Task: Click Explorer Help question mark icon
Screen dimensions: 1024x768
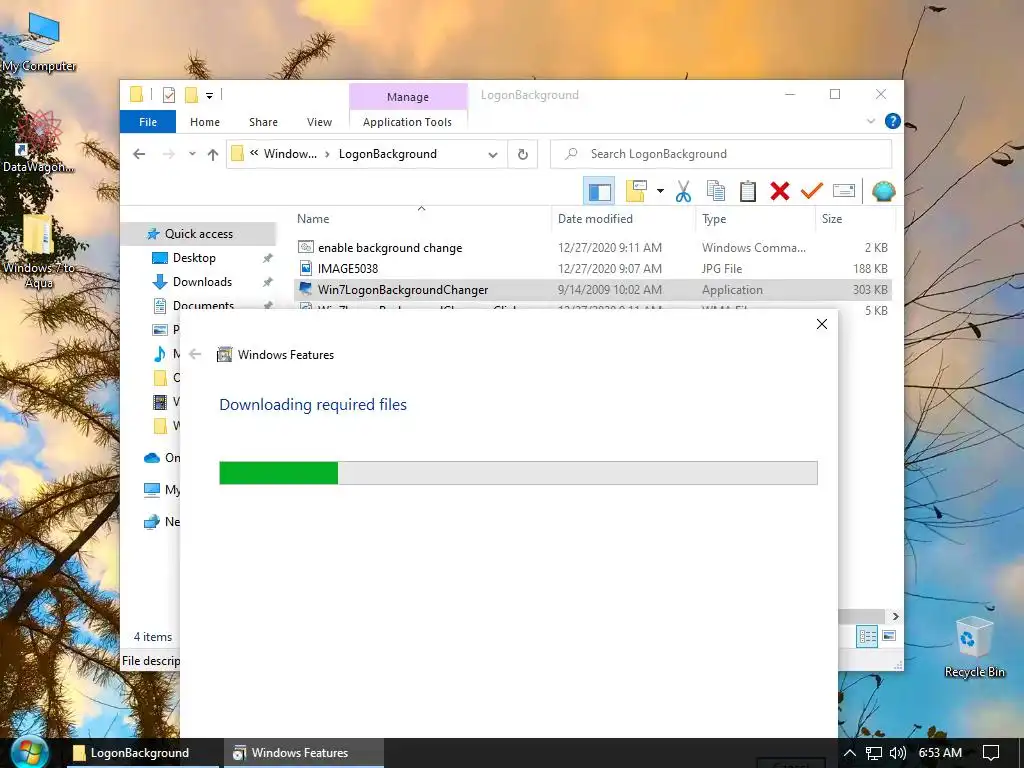Action: click(892, 121)
